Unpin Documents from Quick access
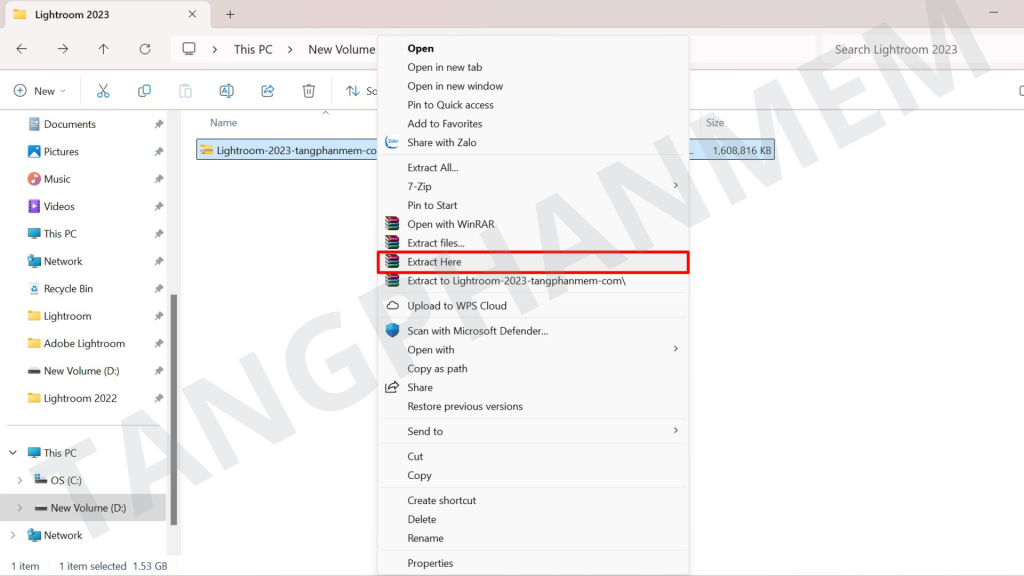 [158, 125]
